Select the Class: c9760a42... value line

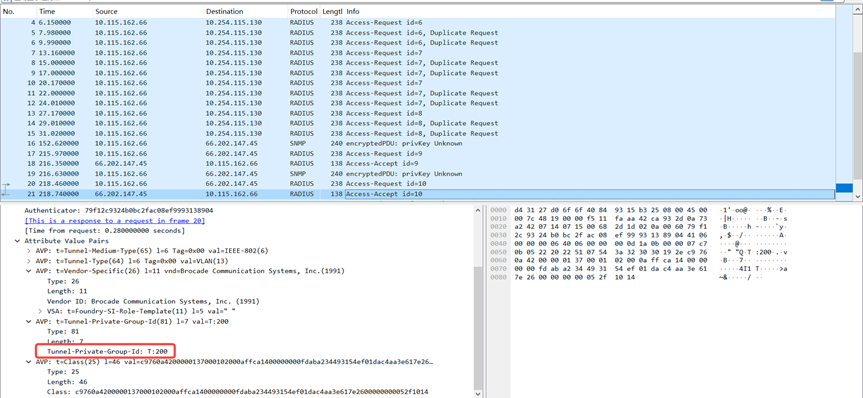point(238,391)
